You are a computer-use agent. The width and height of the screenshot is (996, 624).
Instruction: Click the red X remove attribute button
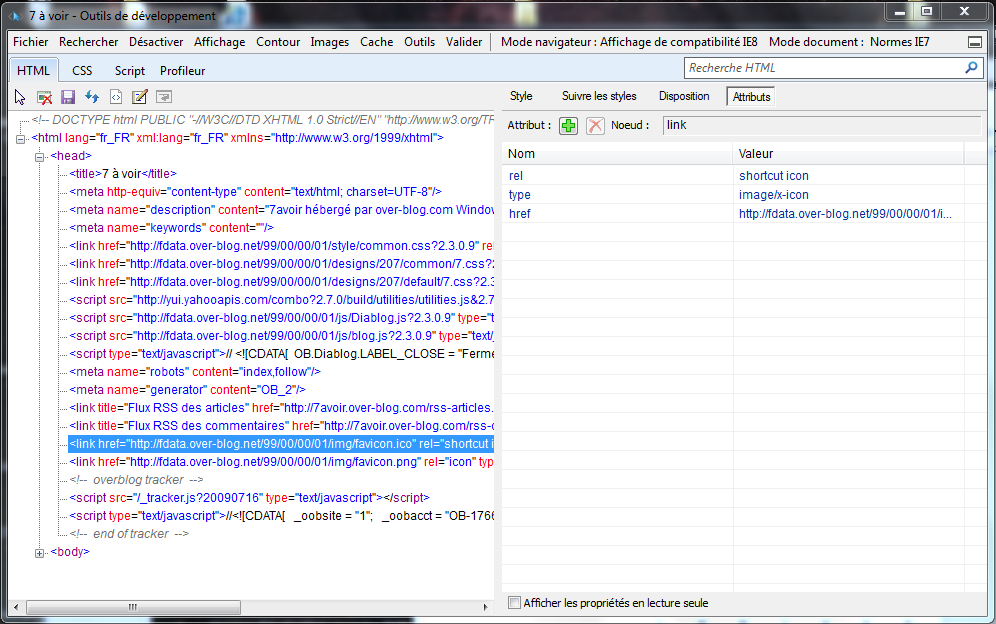(x=595, y=126)
